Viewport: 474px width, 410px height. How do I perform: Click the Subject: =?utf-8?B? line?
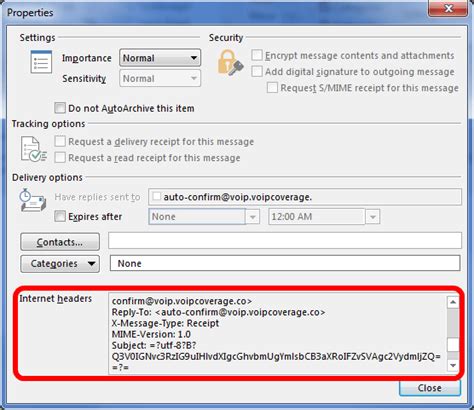tap(154, 345)
